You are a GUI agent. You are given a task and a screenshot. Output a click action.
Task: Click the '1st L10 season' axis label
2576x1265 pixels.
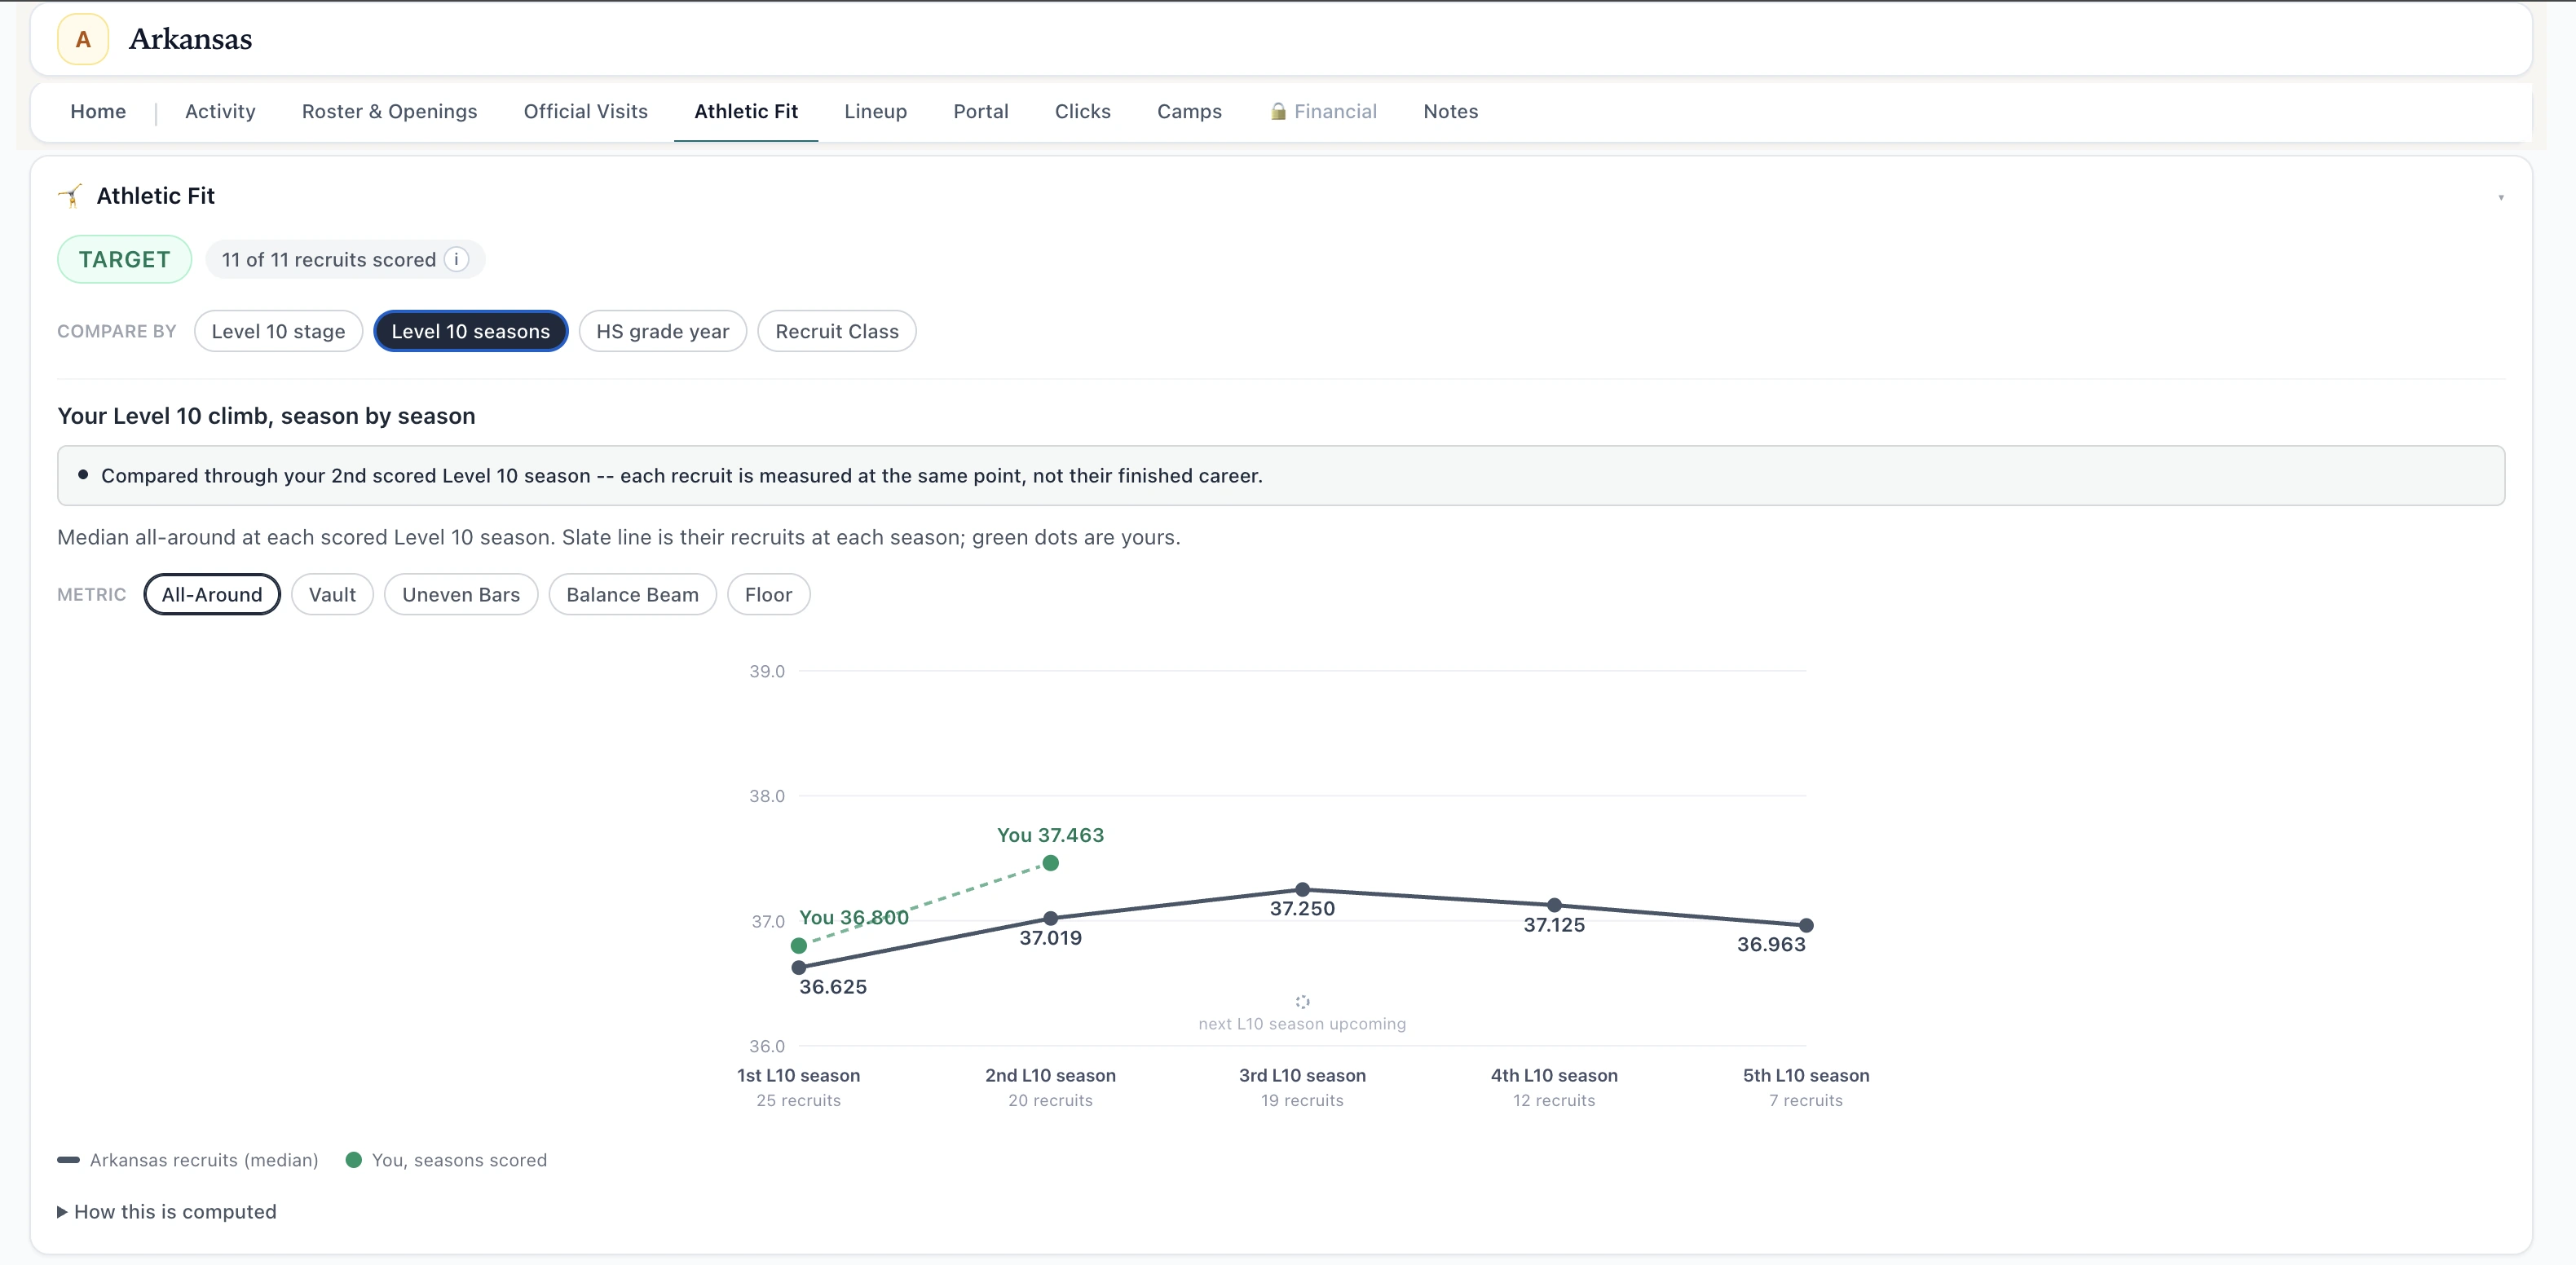[x=798, y=1076]
